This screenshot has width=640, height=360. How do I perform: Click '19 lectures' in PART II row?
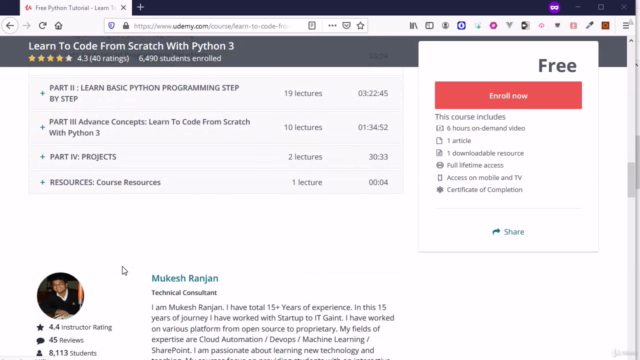point(303,93)
